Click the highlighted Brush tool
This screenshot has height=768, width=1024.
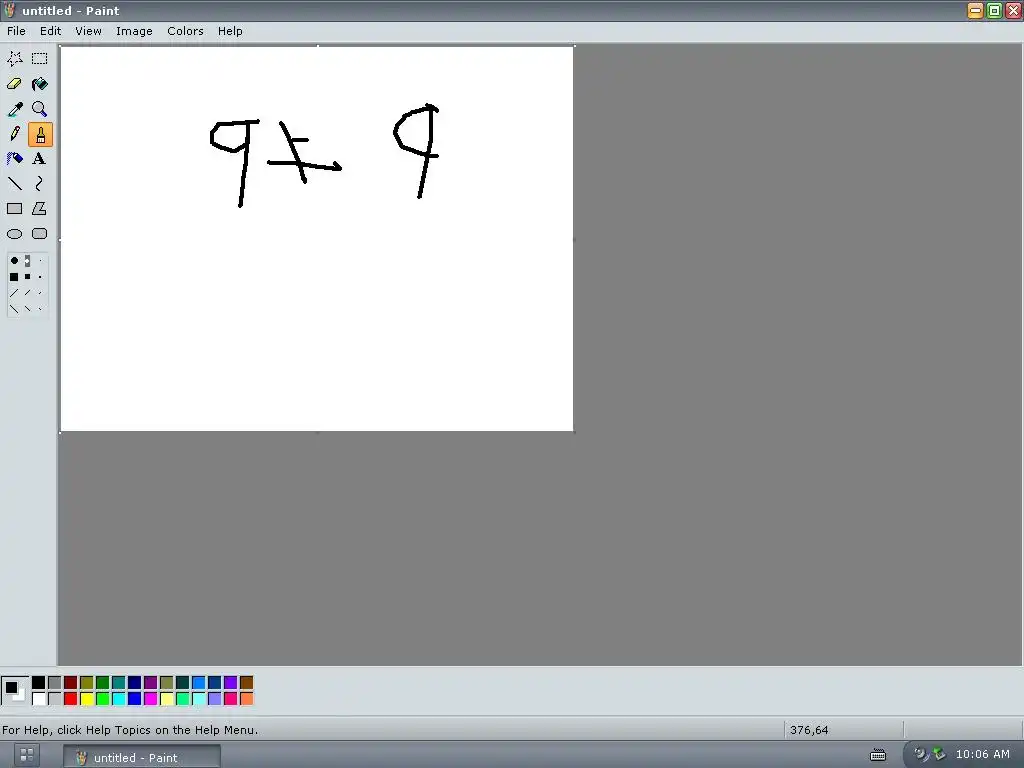pyautogui.click(x=40, y=135)
